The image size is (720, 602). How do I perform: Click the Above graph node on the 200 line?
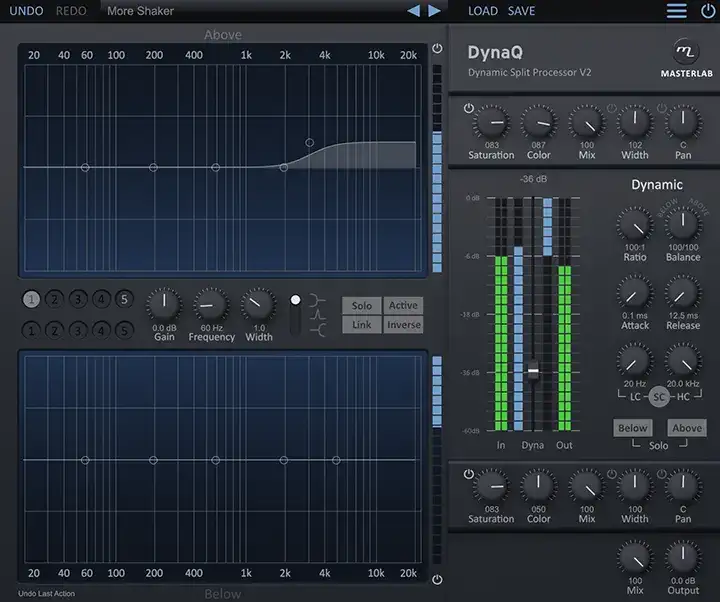coord(153,168)
